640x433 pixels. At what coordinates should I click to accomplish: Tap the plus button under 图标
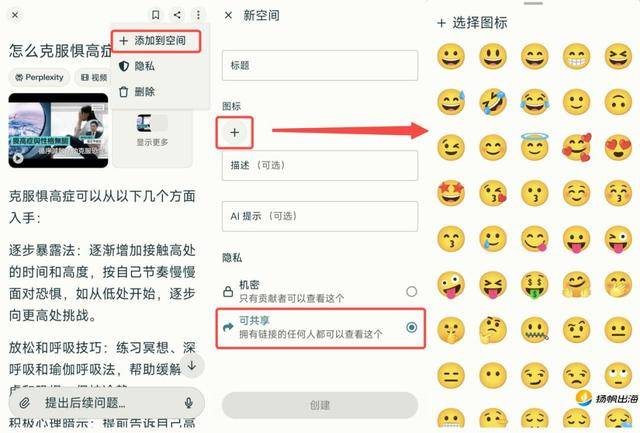click(234, 133)
